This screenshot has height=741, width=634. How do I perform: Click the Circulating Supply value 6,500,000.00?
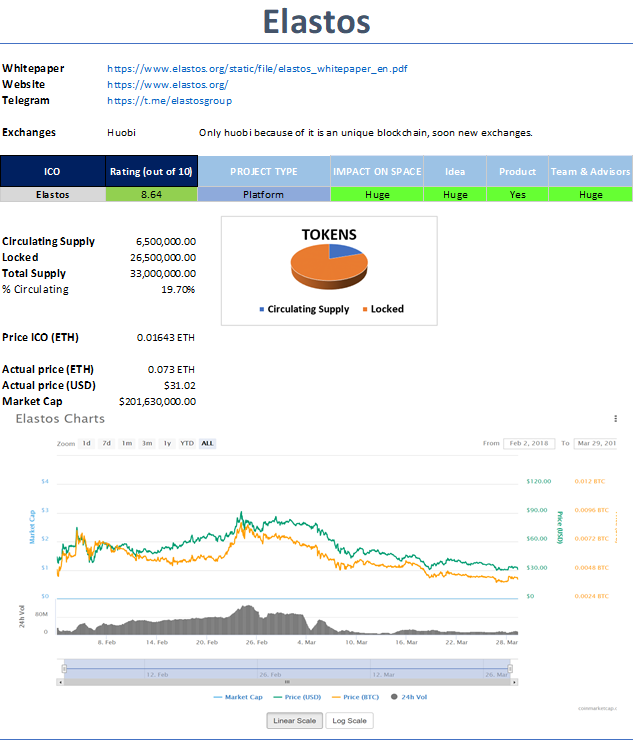pyautogui.click(x=166, y=242)
